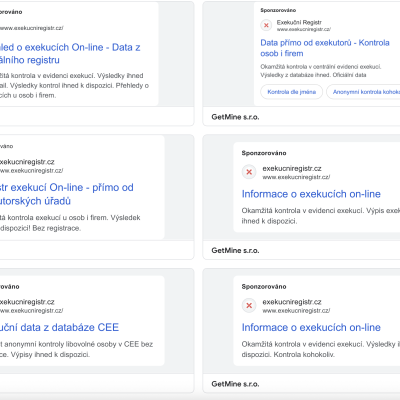Screen dimensions: 400x400
Task: Click the URL under Exekuční Registr
Action: [x=304, y=29]
